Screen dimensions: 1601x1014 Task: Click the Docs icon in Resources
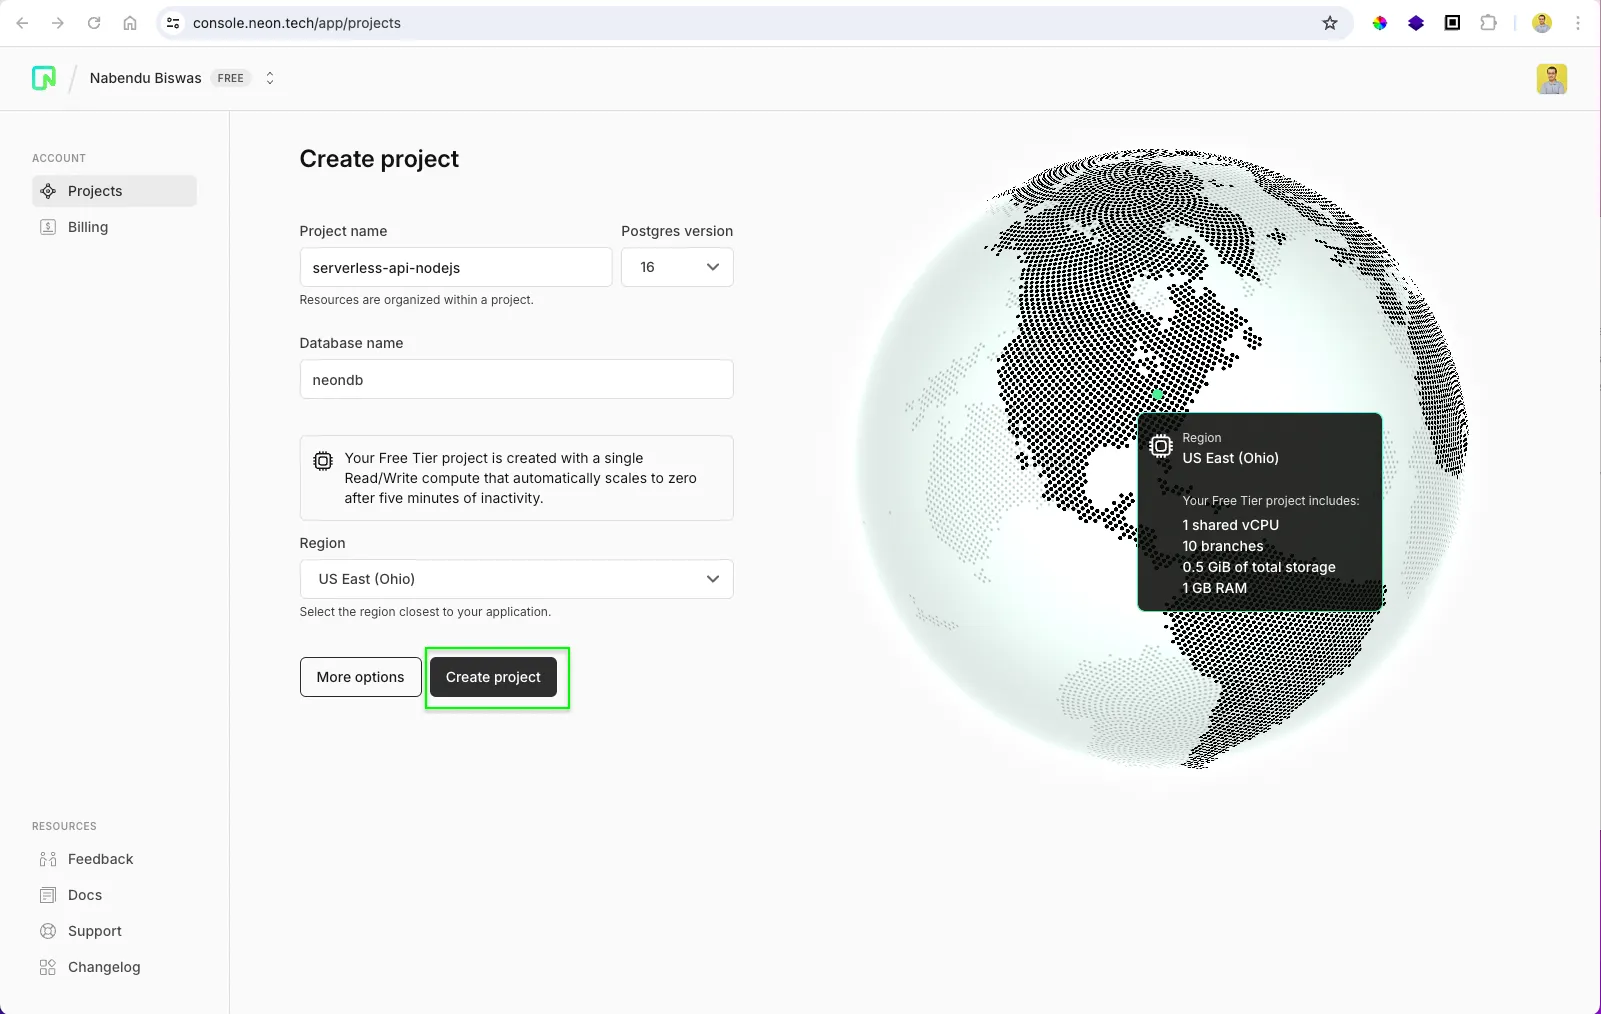(x=48, y=895)
